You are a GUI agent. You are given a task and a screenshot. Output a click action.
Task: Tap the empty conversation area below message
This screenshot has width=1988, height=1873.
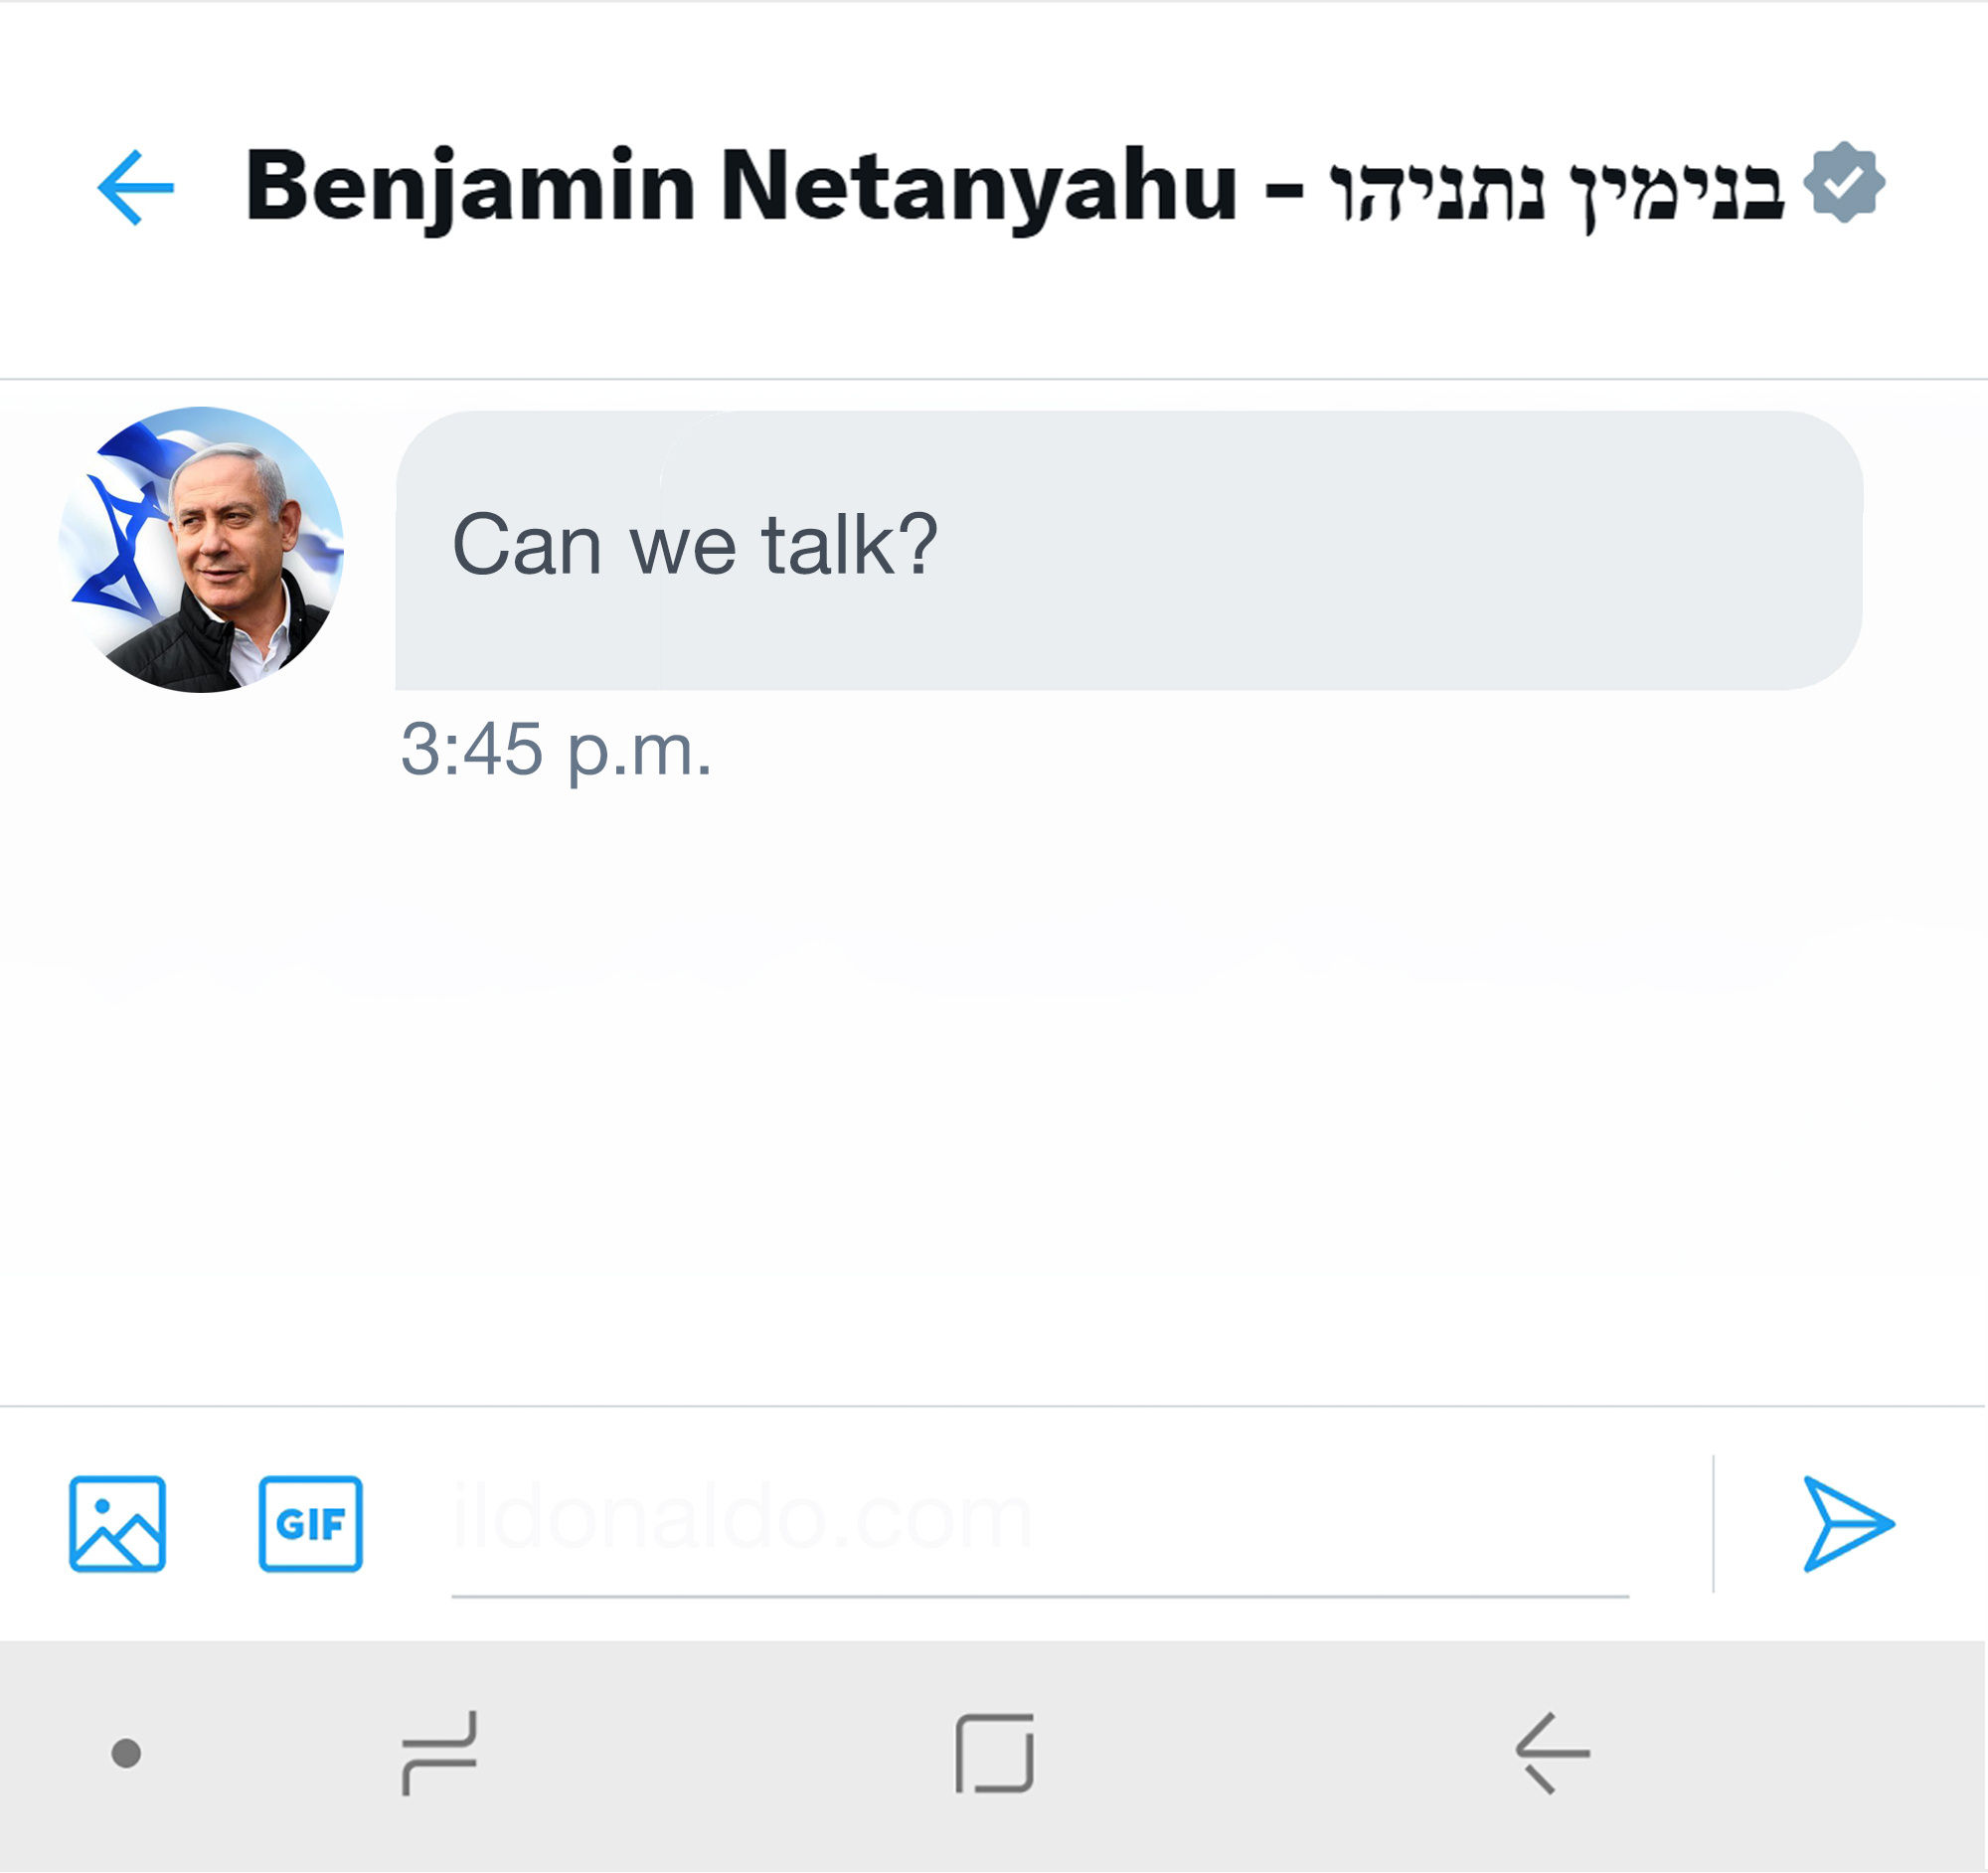click(x=994, y=1100)
